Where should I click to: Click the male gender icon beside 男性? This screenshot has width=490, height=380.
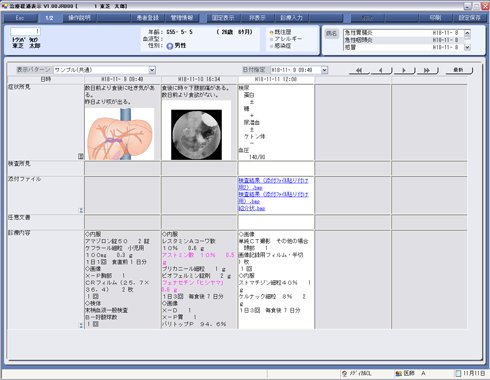pos(169,46)
